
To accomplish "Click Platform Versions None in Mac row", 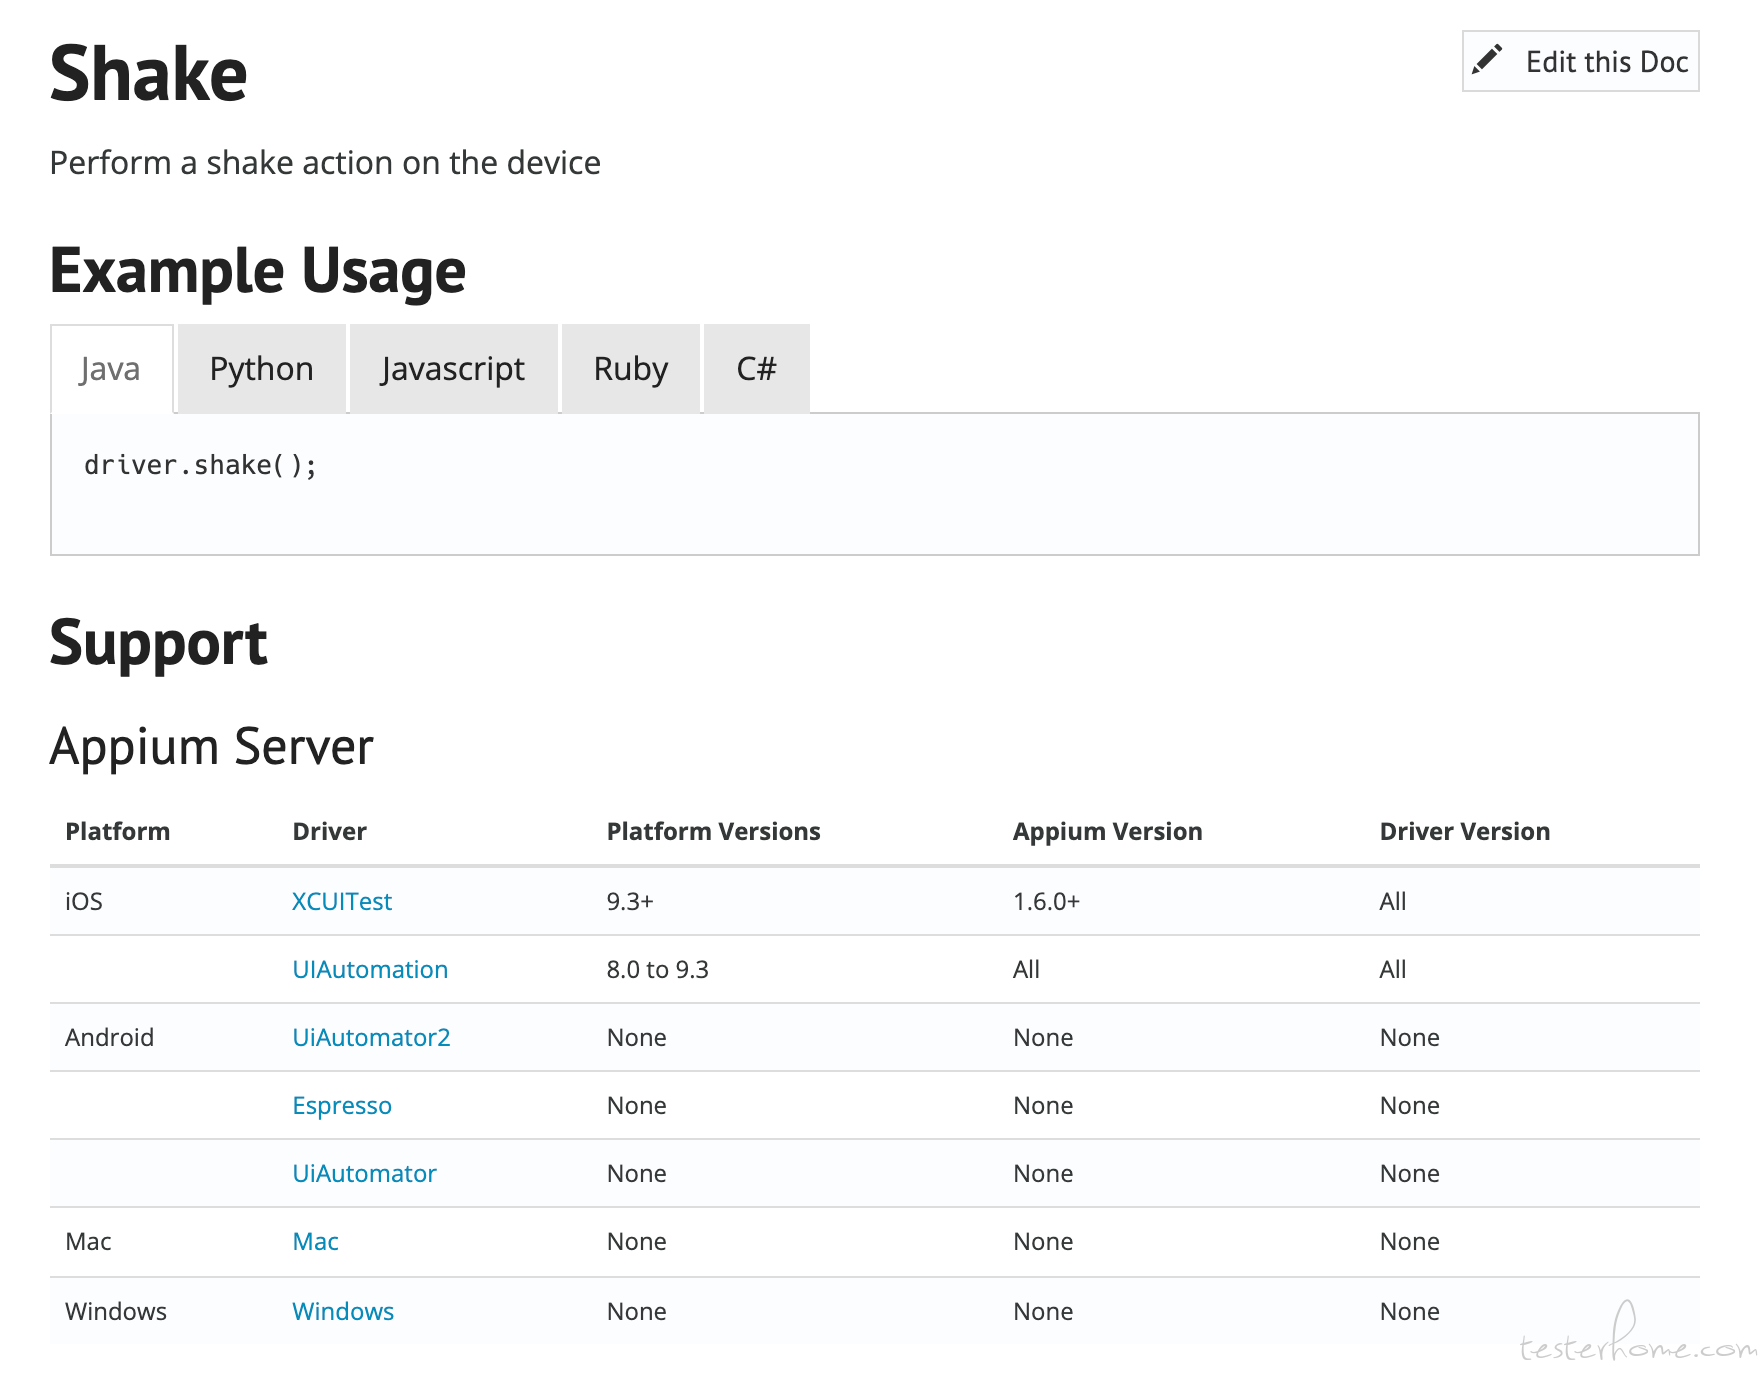I will (x=636, y=1241).
